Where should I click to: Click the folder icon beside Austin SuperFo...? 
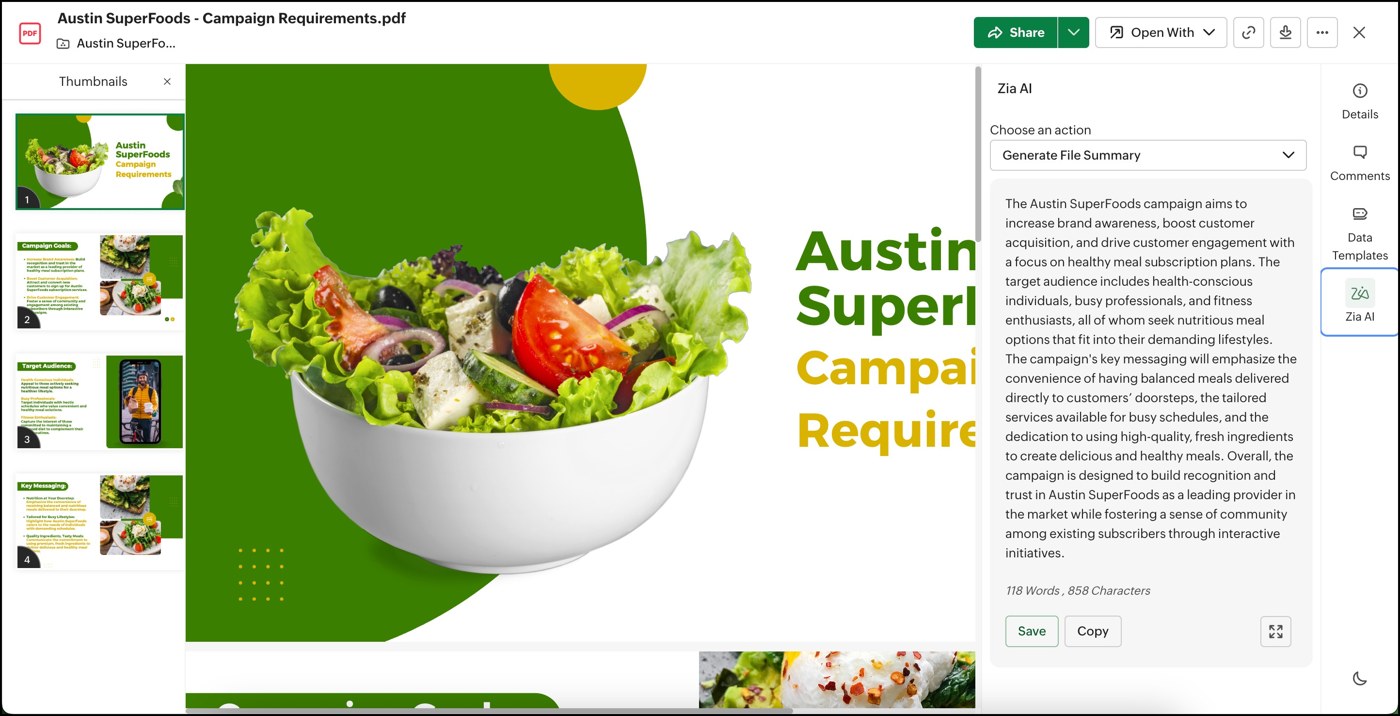63,43
